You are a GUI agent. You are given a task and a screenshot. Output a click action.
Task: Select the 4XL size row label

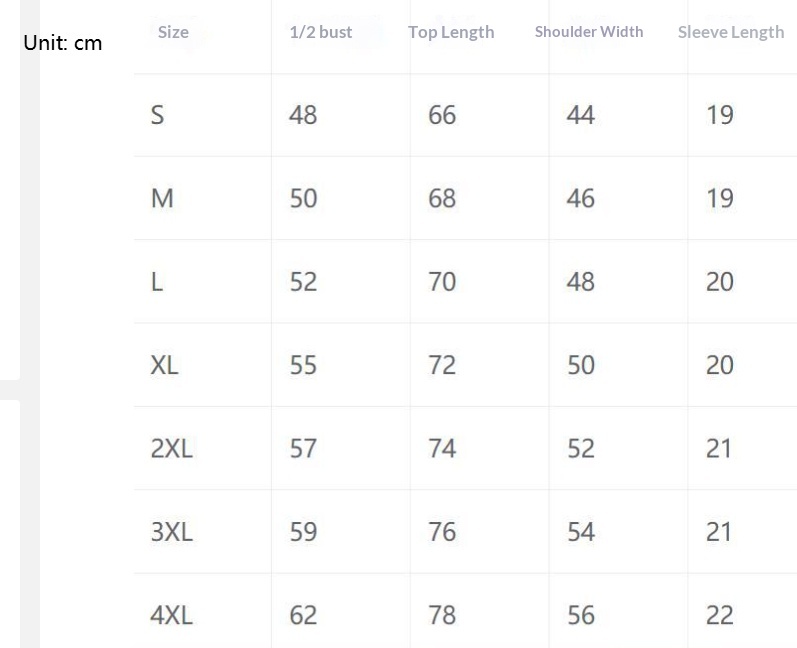pyautogui.click(x=171, y=615)
